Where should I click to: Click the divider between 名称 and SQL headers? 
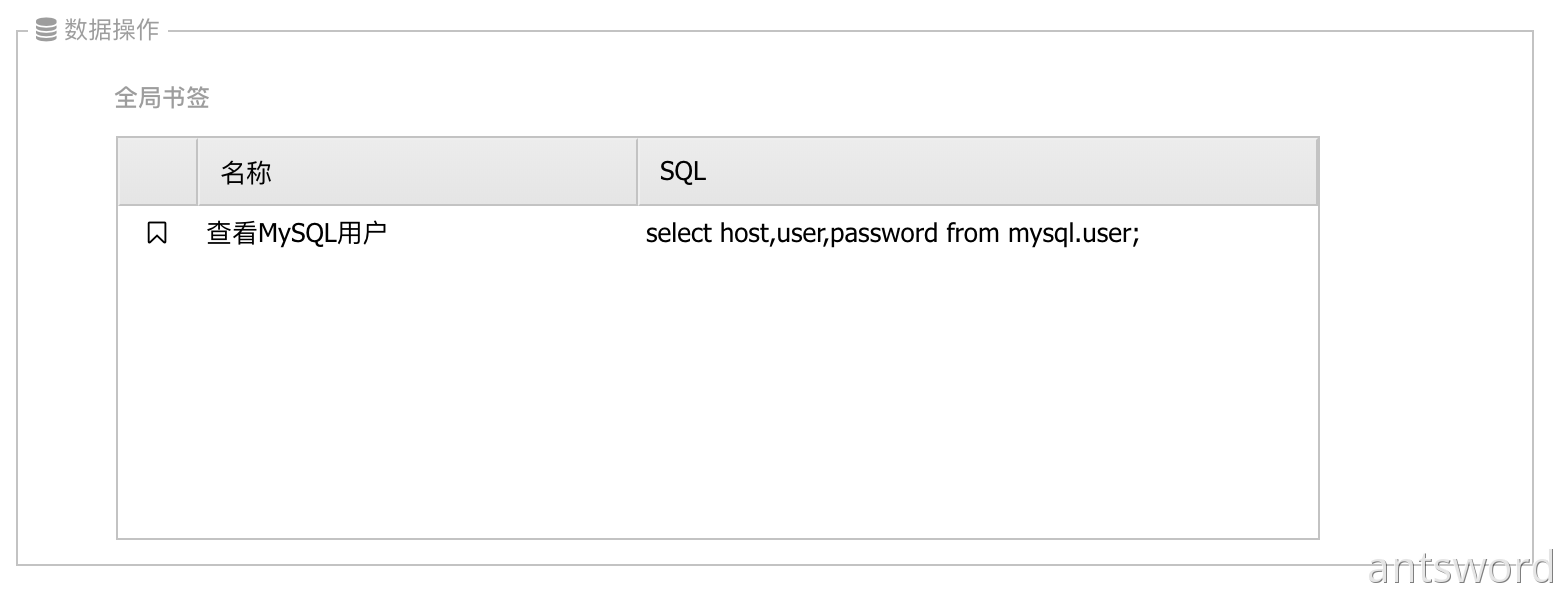(637, 172)
